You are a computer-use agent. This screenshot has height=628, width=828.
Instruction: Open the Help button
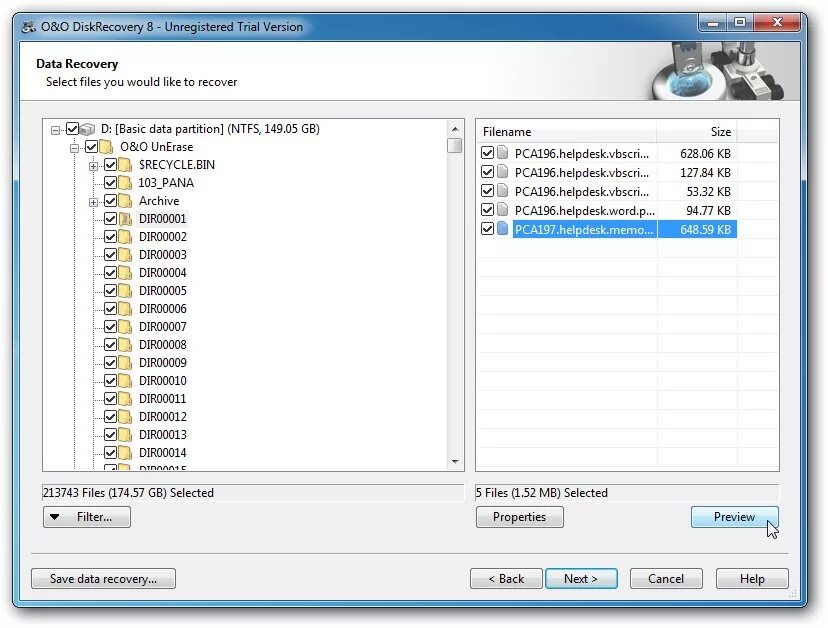[752, 578]
